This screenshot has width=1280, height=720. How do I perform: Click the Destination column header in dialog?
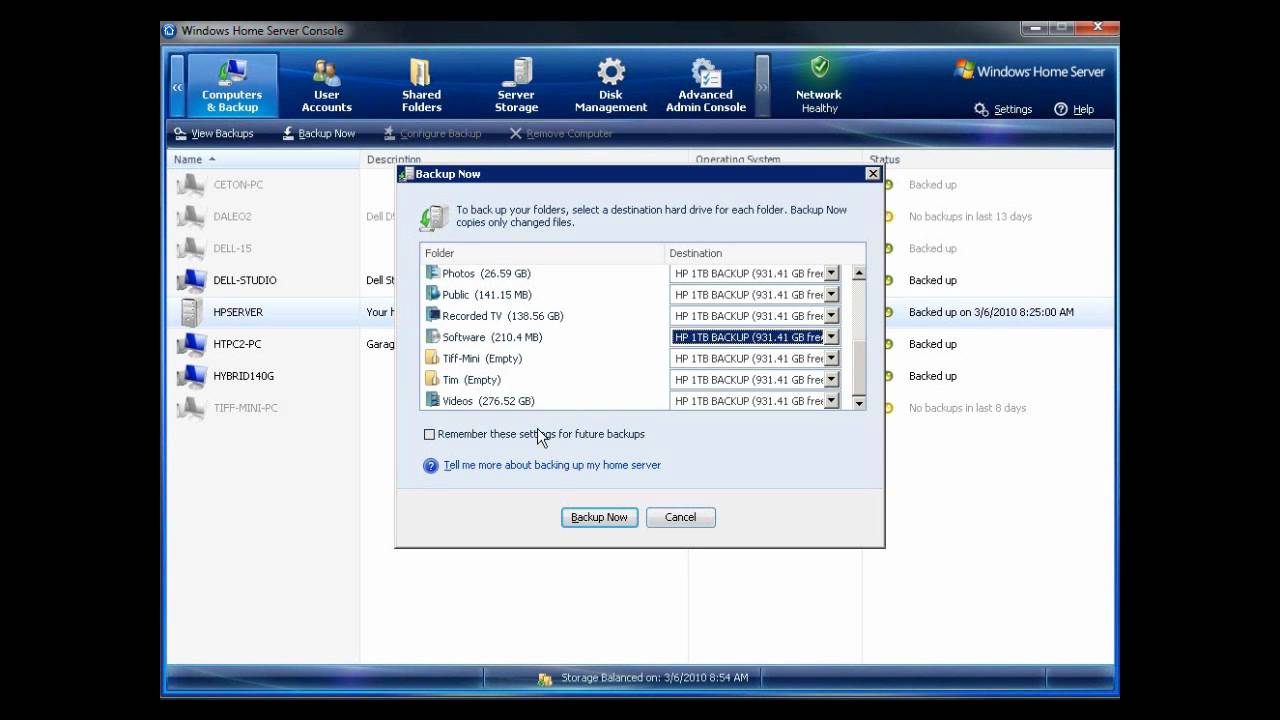pyautogui.click(x=765, y=253)
